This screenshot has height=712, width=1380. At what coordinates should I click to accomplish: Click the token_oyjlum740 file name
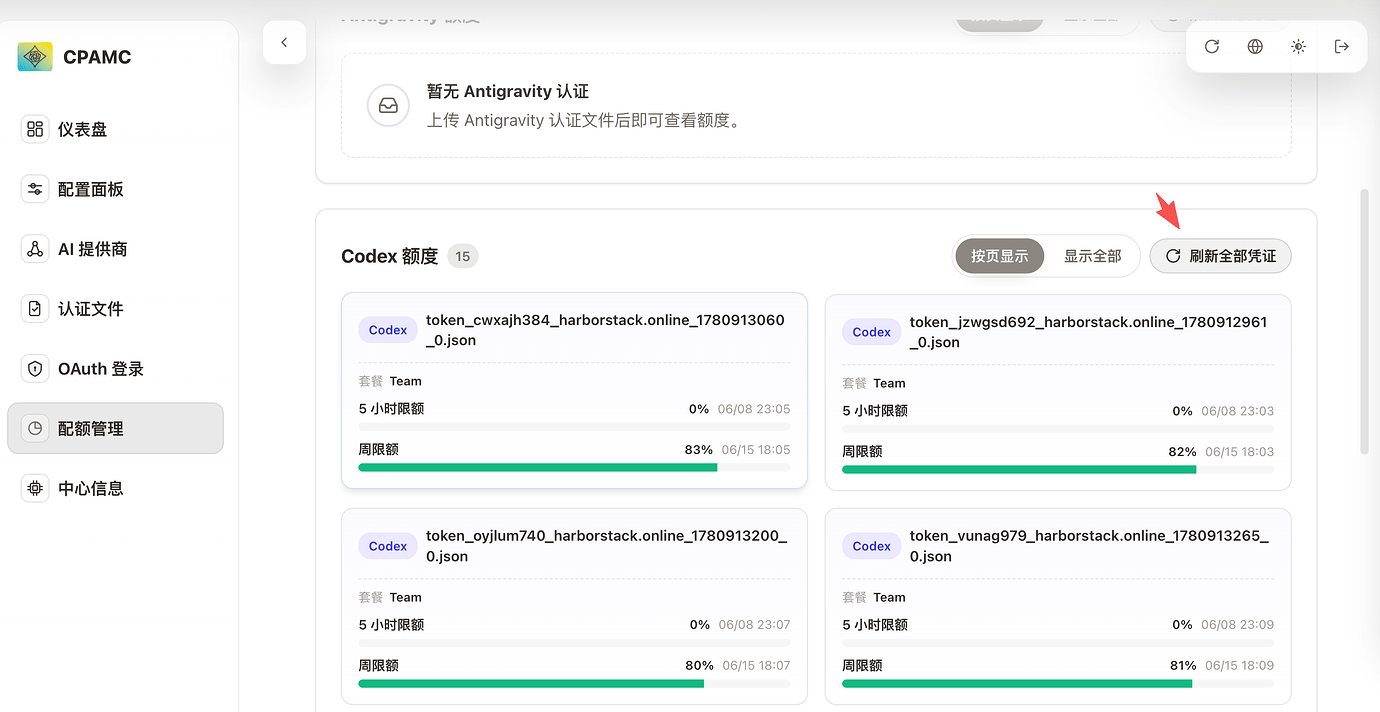(x=606, y=546)
